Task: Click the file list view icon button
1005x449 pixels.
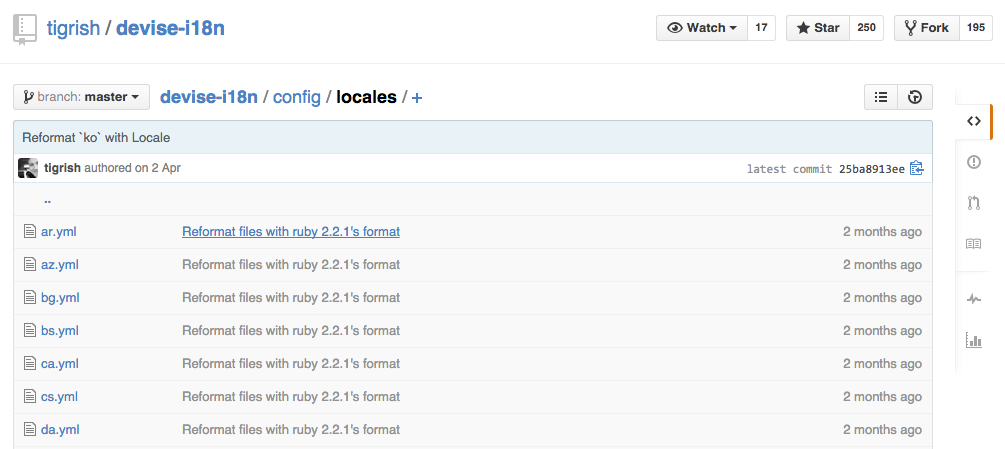Action: point(881,97)
